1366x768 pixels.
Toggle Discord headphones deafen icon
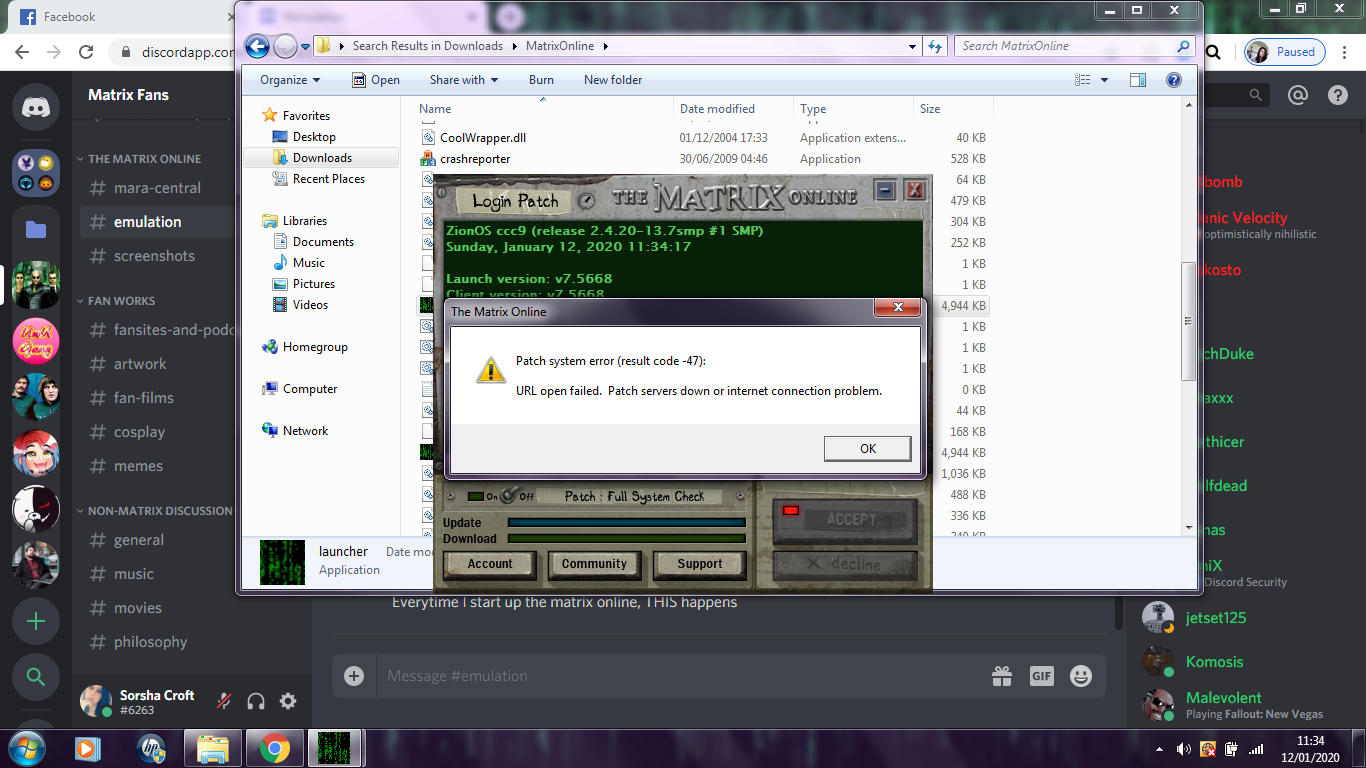point(256,702)
